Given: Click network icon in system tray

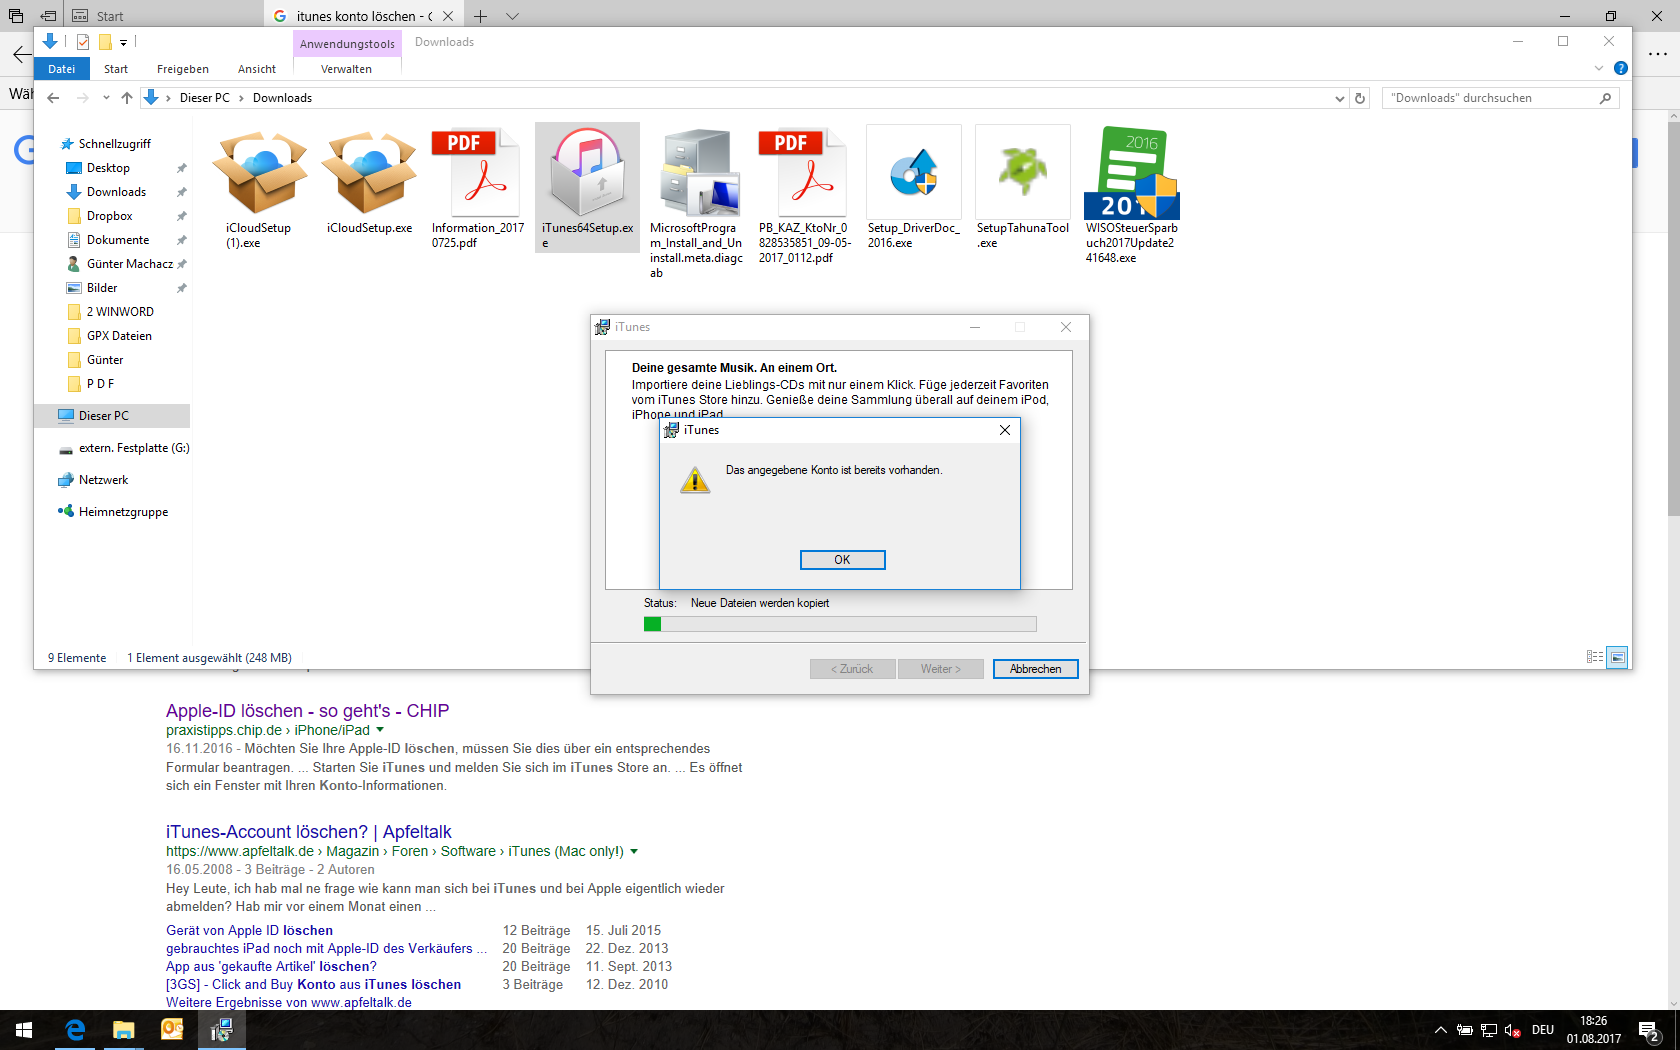Looking at the screenshot, I should click(x=1489, y=1030).
